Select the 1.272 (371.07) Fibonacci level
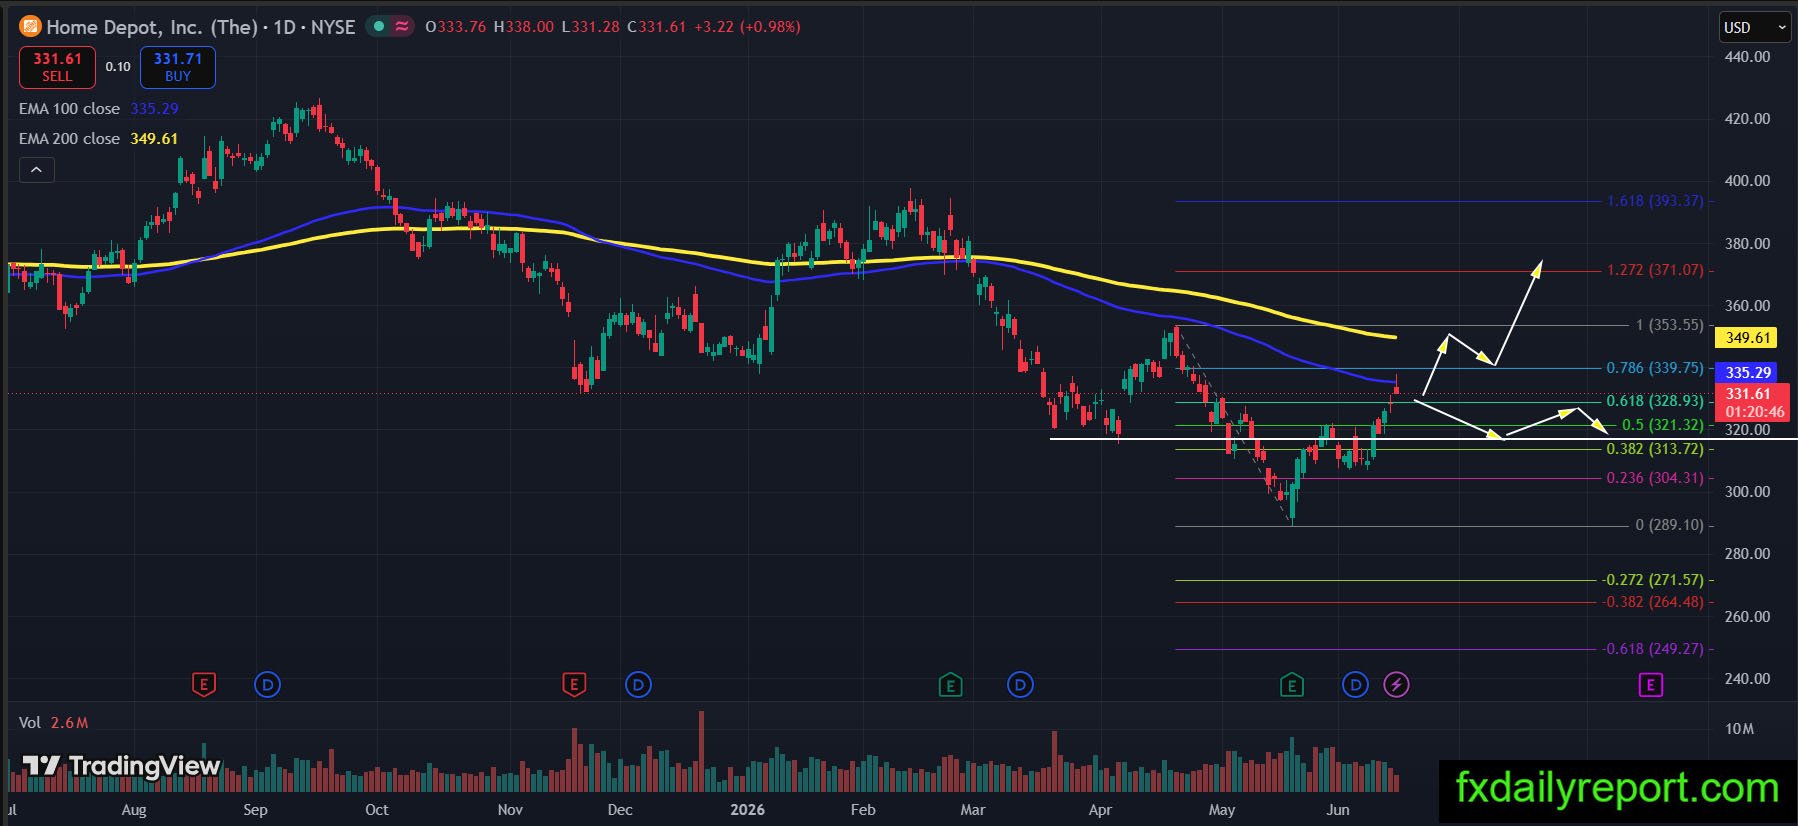Image resolution: width=1798 pixels, height=826 pixels. (1655, 270)
